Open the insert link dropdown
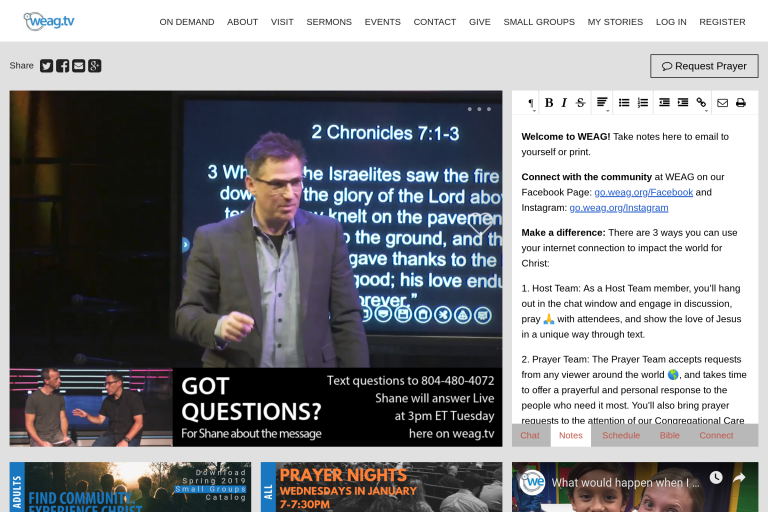 [701, 103]
